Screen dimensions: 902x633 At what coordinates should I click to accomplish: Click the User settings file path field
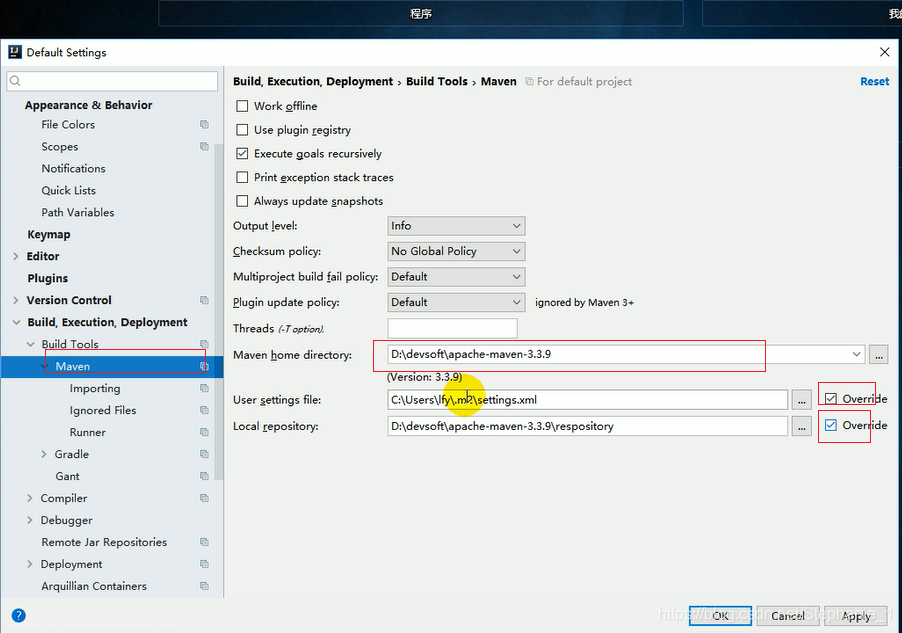587,400
